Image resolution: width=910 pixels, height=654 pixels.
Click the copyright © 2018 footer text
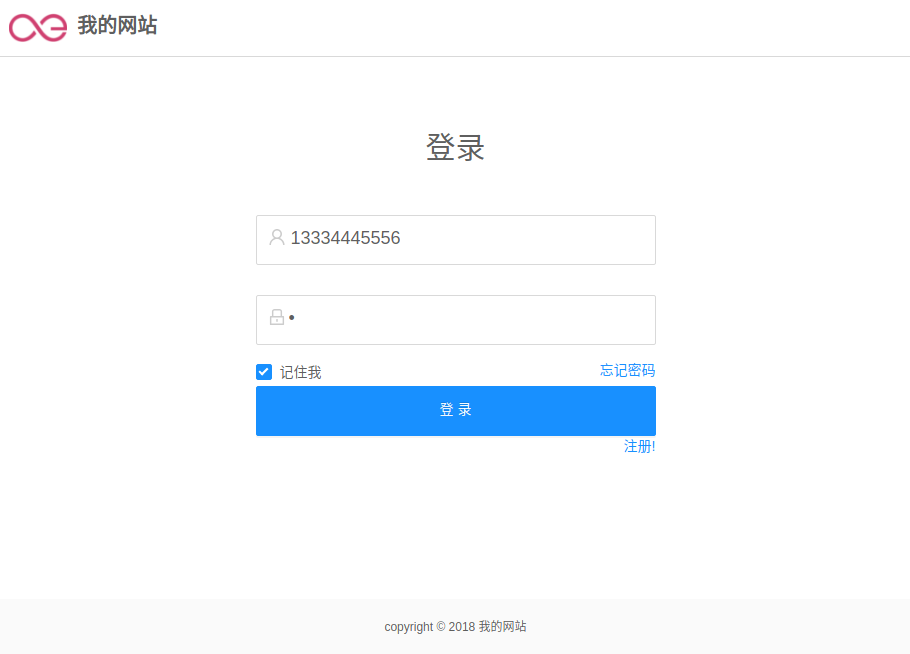point(456,627)
